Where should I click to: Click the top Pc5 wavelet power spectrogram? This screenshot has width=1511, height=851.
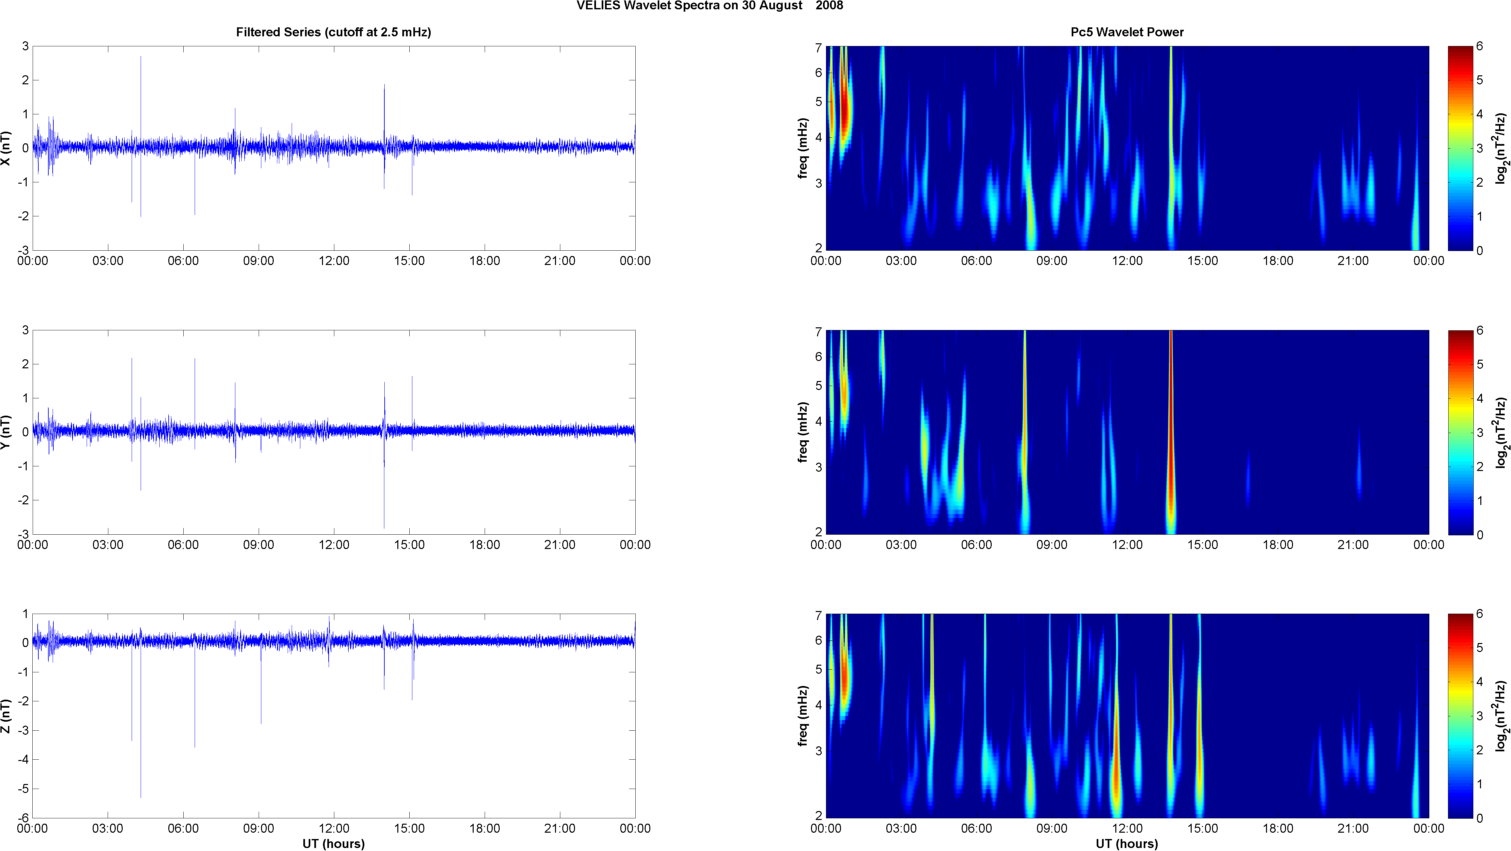click(x=1127, y=148)
